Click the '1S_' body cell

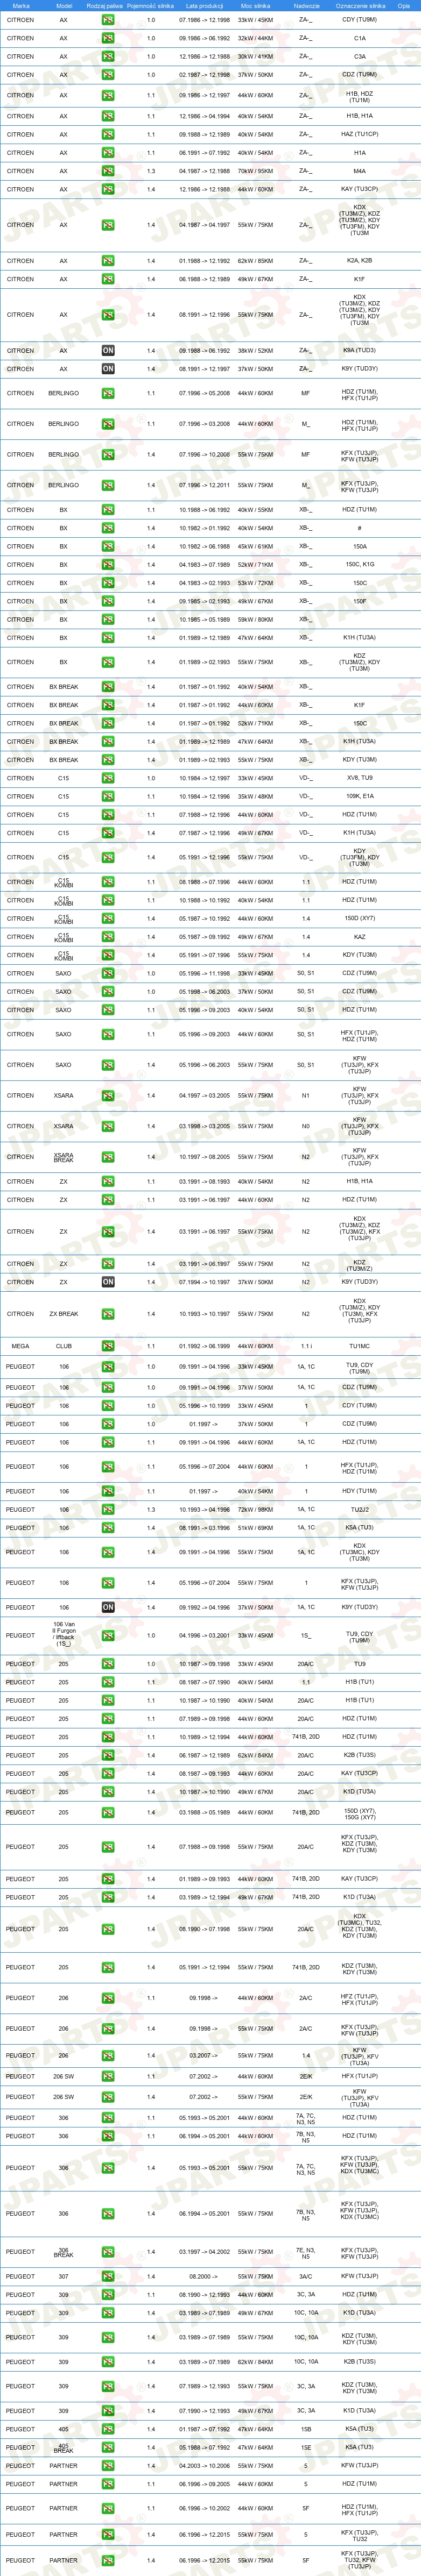point(306,1636)
